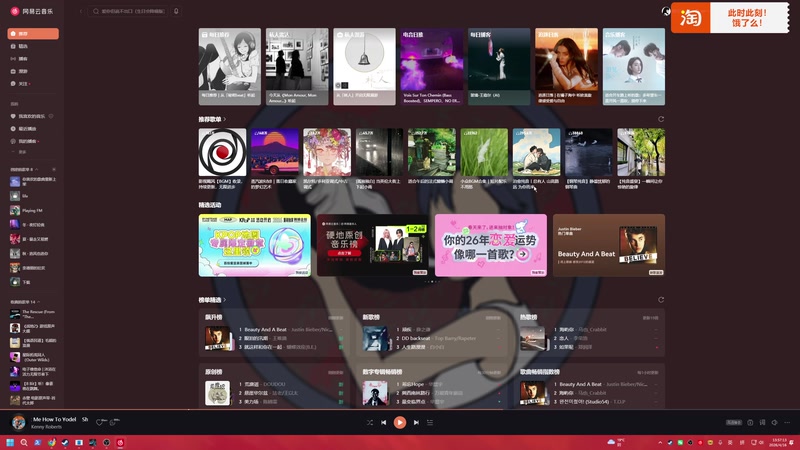Open the 精选 section in sidebar
The image size is (800, 450).
pos(33,46)
